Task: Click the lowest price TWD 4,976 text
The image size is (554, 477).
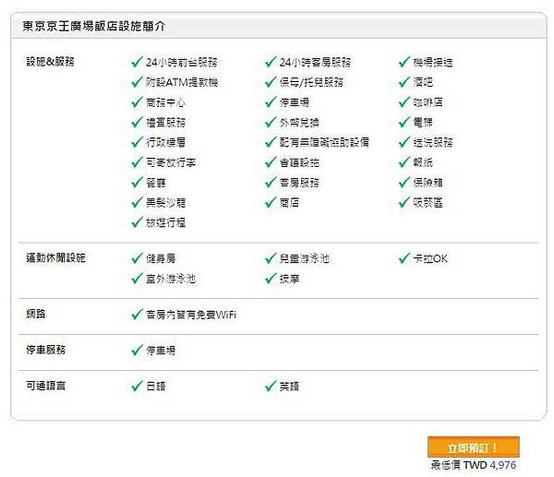Action: pos(473,465)
